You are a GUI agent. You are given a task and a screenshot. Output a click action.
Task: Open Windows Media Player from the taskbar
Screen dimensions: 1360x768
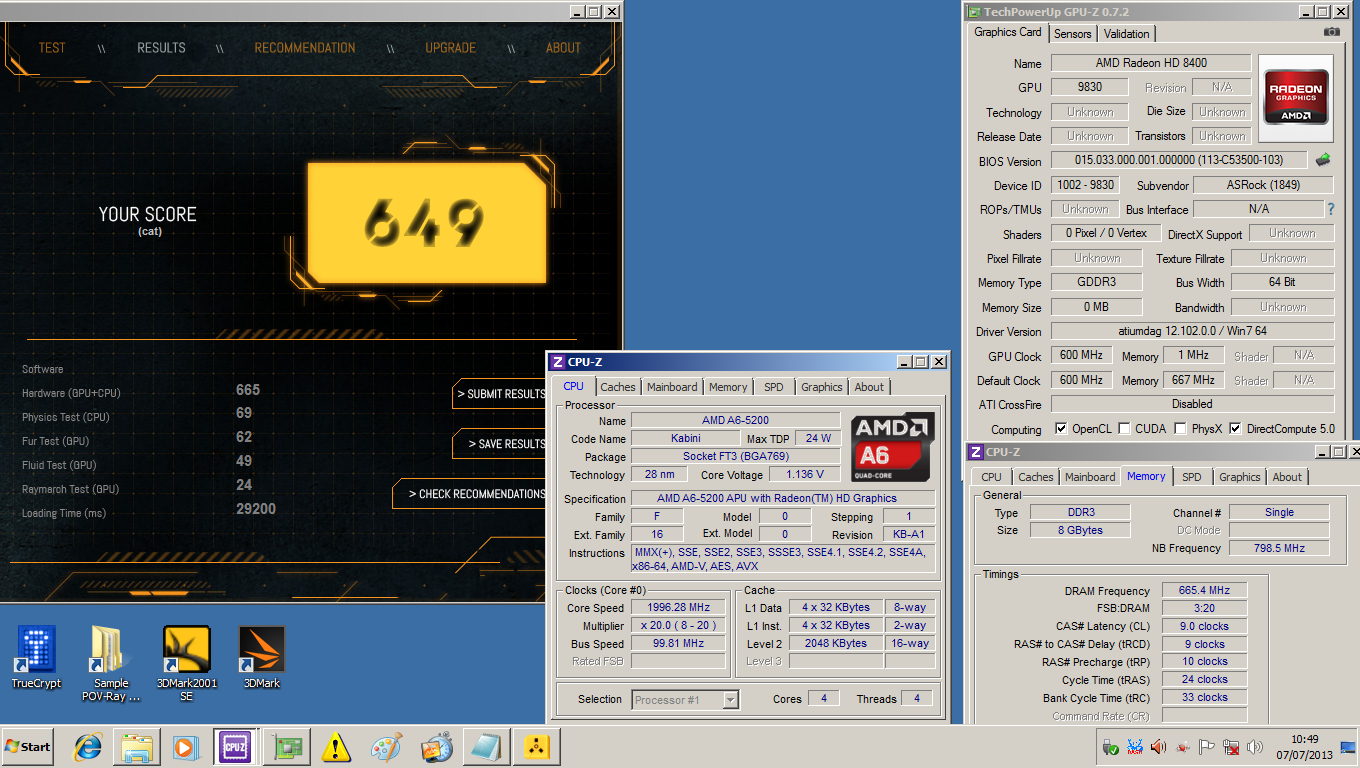pos(185,747)
